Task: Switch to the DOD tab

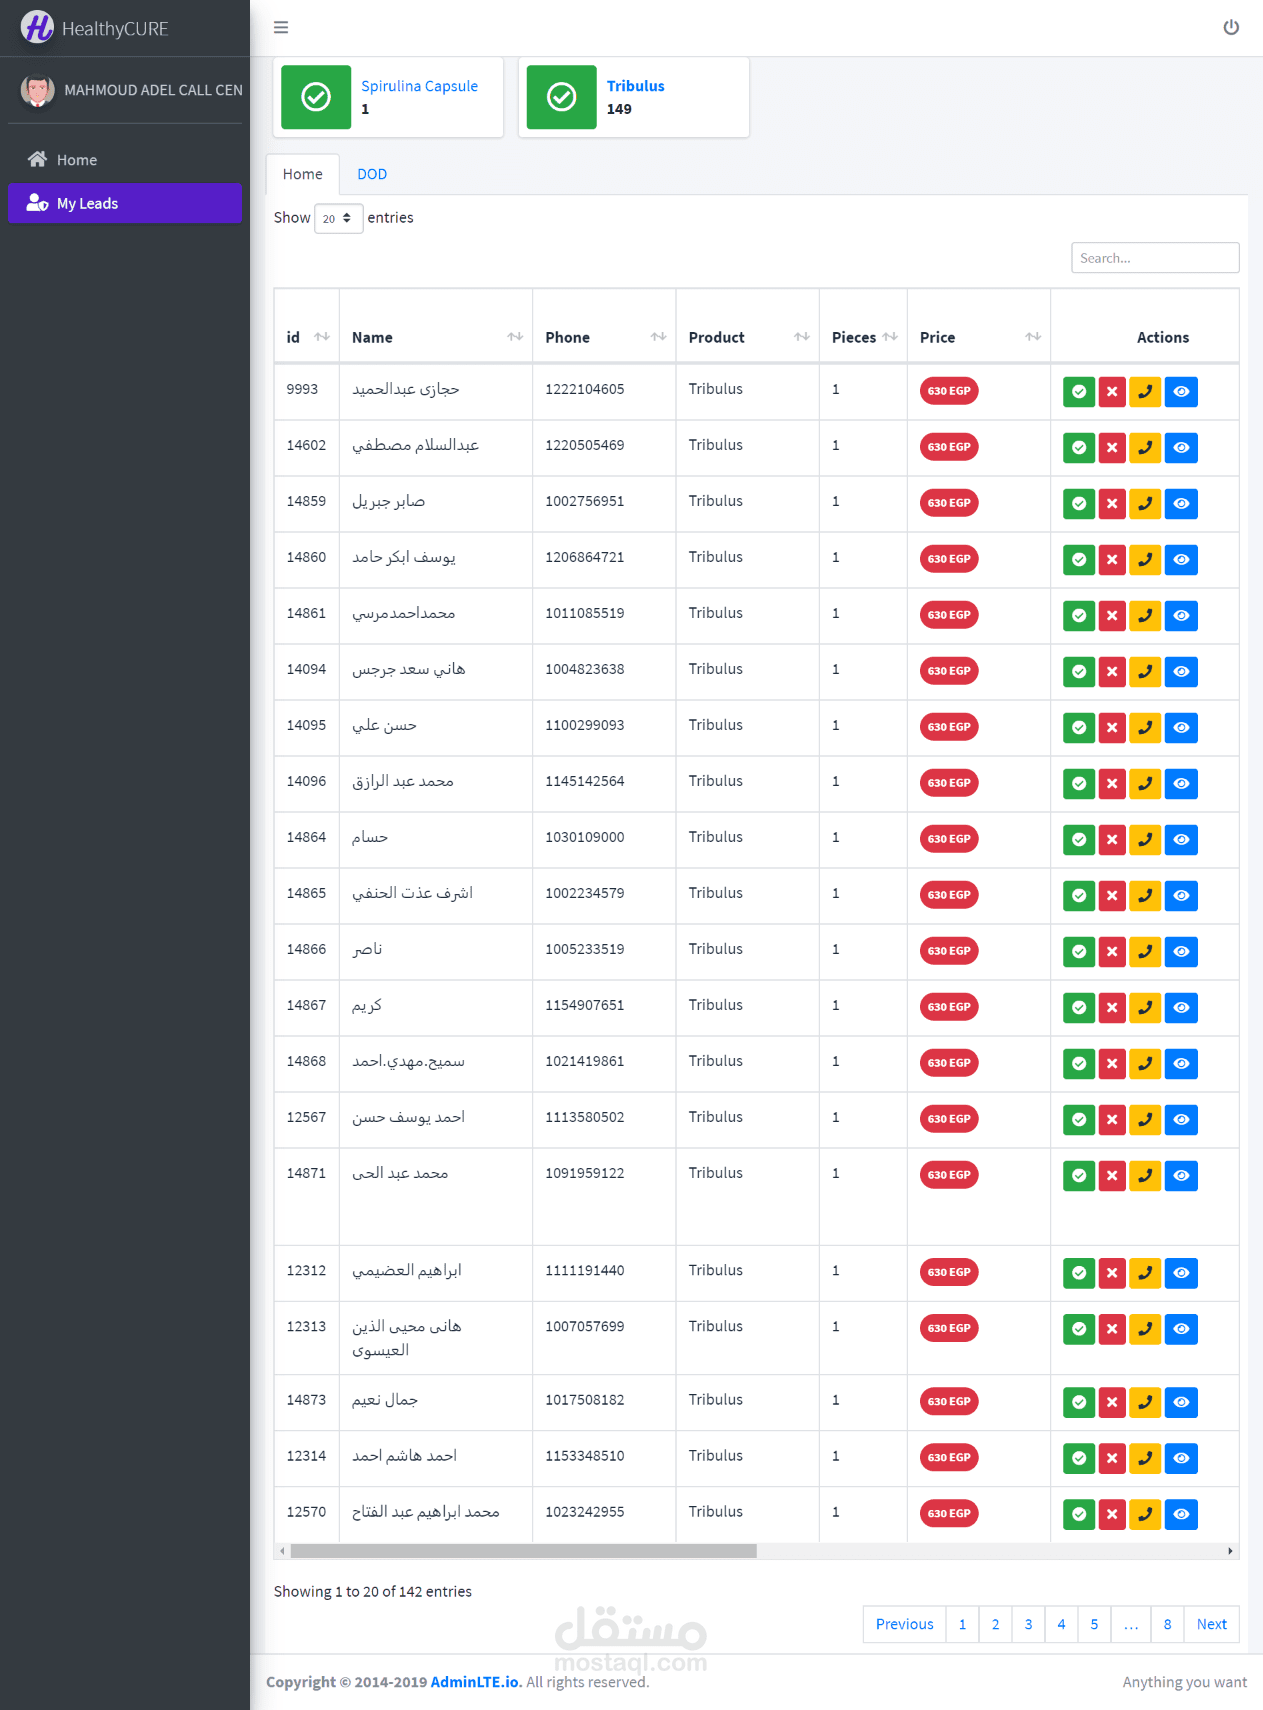Action: [372, 174]
